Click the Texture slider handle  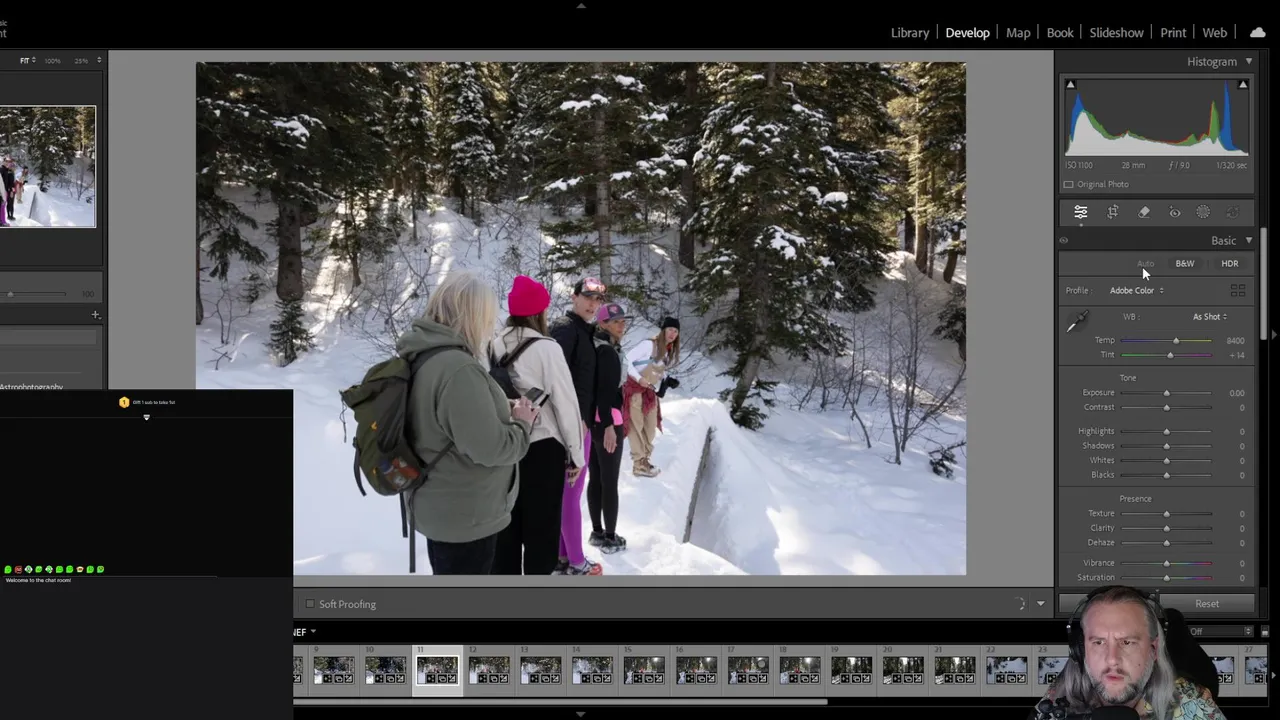click(1166, 514)
